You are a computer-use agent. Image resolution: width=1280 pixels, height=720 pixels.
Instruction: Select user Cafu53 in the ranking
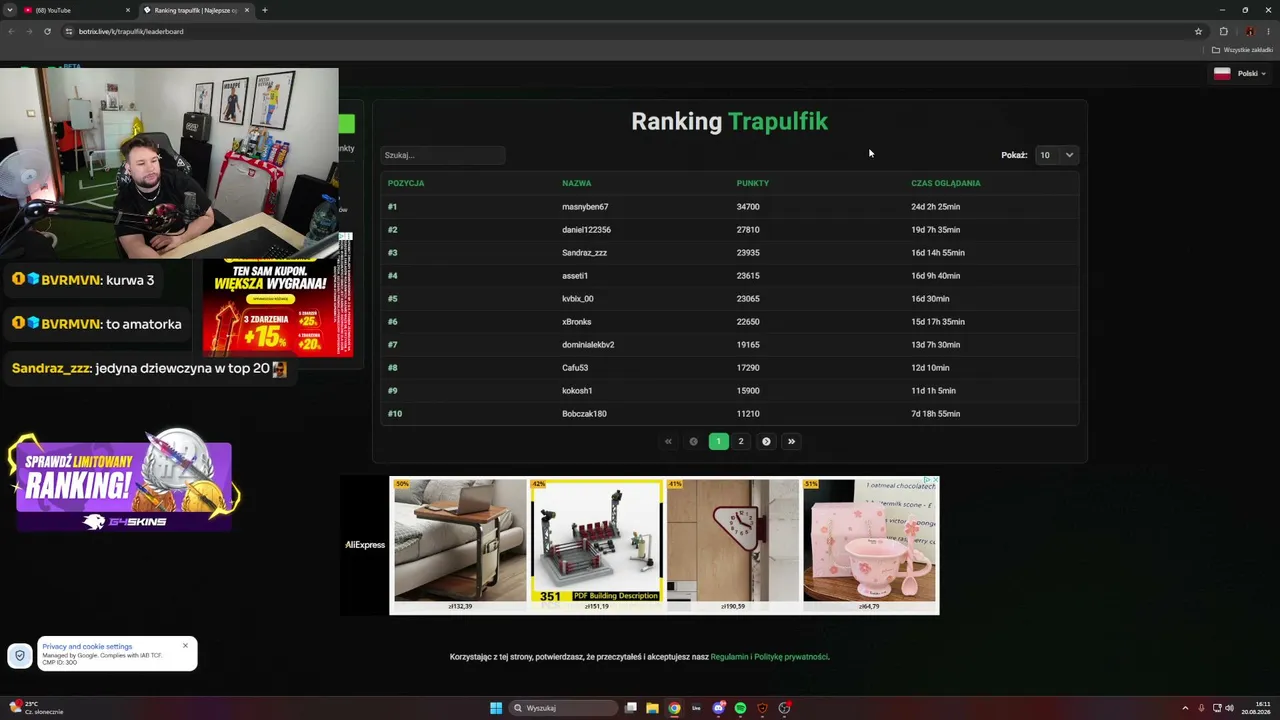coord(575,368)
